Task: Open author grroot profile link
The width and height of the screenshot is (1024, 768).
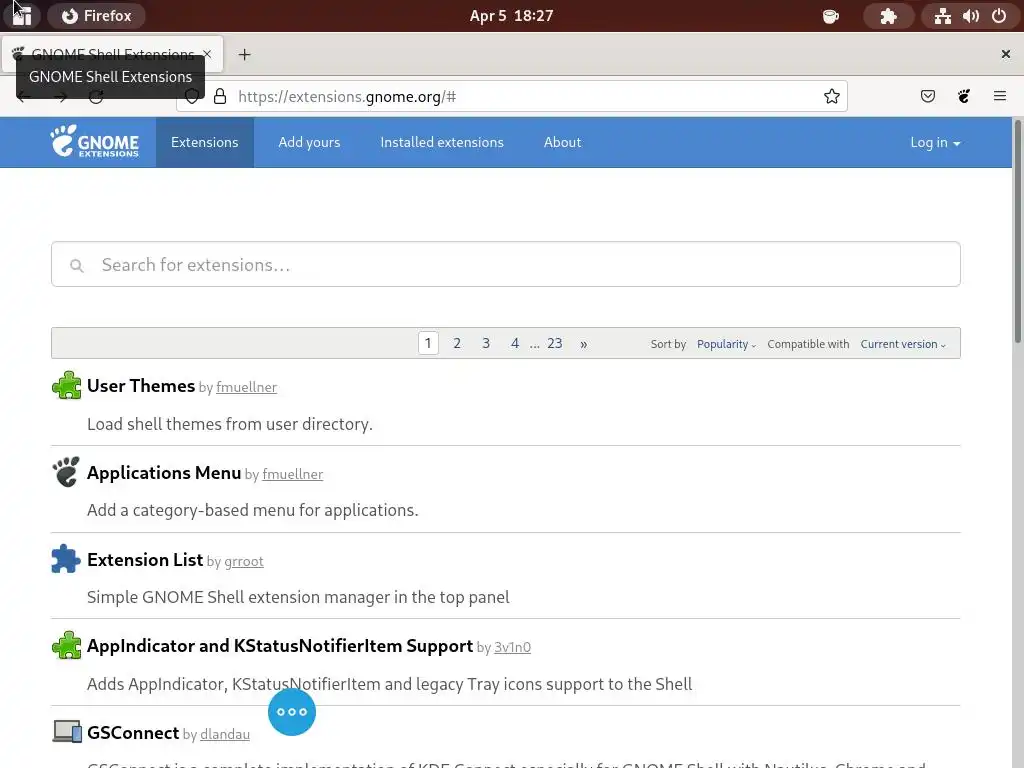Action: coord(244,561)
